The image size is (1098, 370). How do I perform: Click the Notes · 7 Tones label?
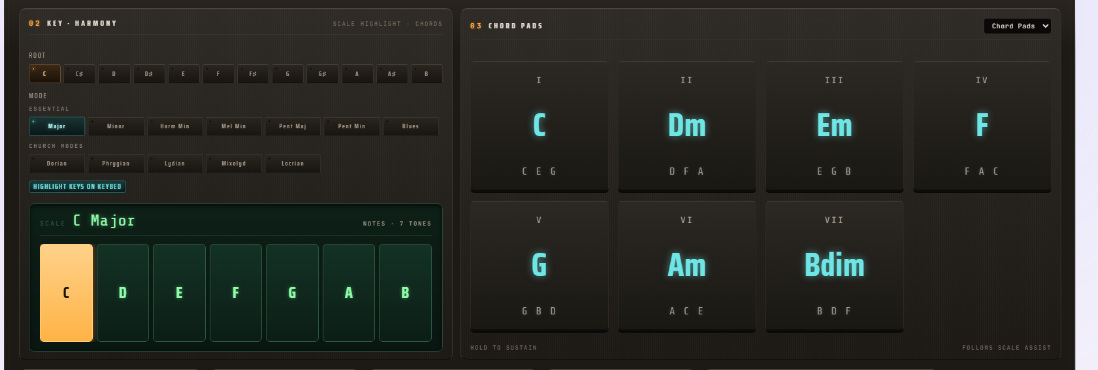pos(397,224)
